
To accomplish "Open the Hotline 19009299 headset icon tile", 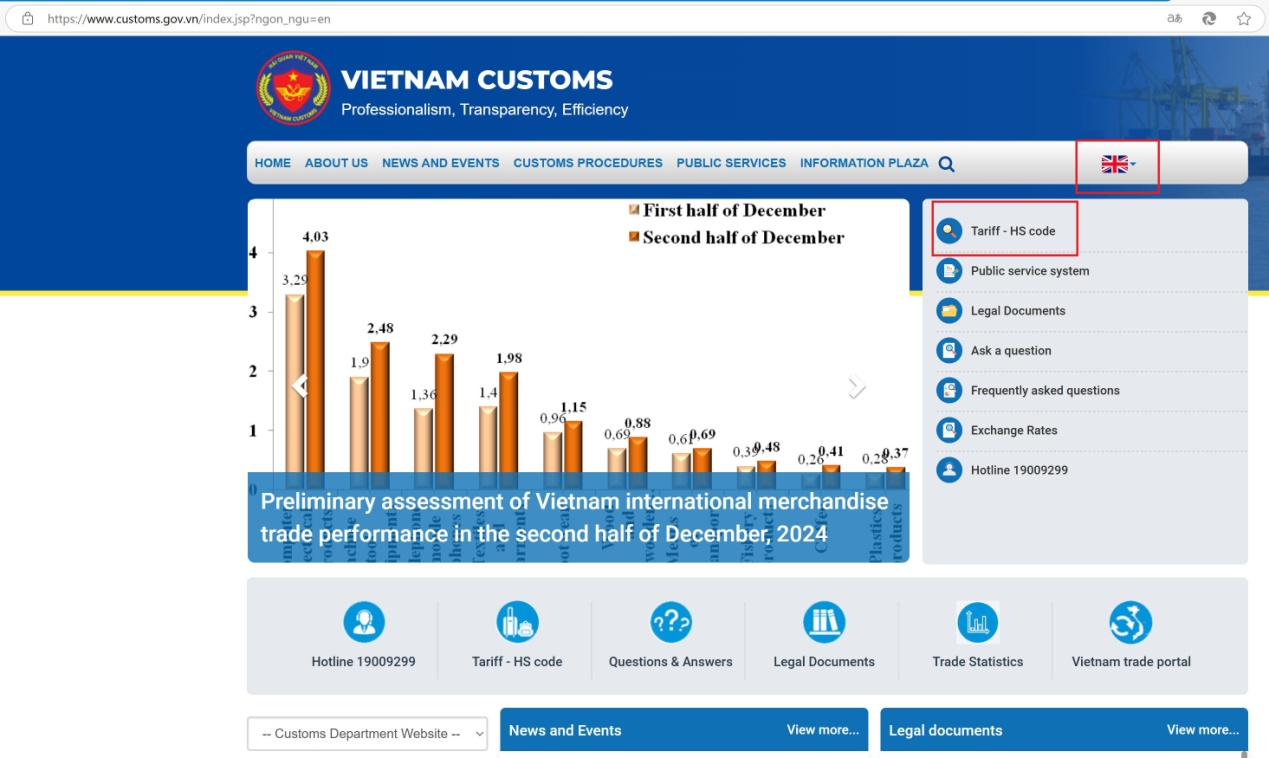I will coord(364,622).
